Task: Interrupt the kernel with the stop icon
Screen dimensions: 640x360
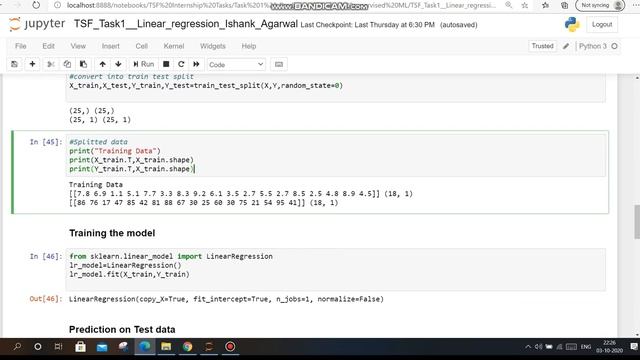Action: [x=166, y=64]
